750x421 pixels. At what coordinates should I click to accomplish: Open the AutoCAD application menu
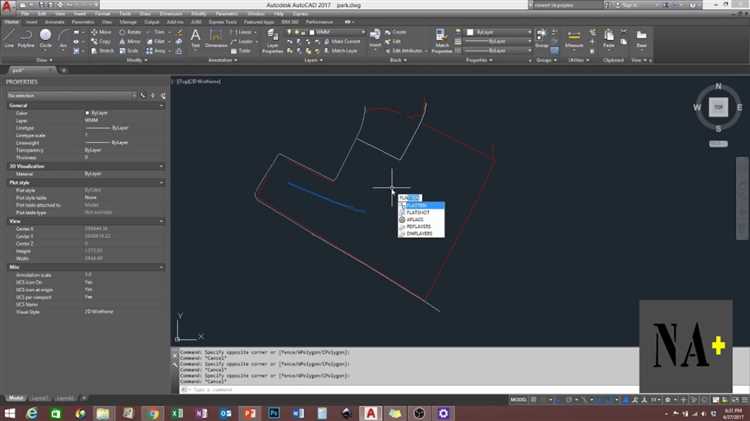coord(7,6)
